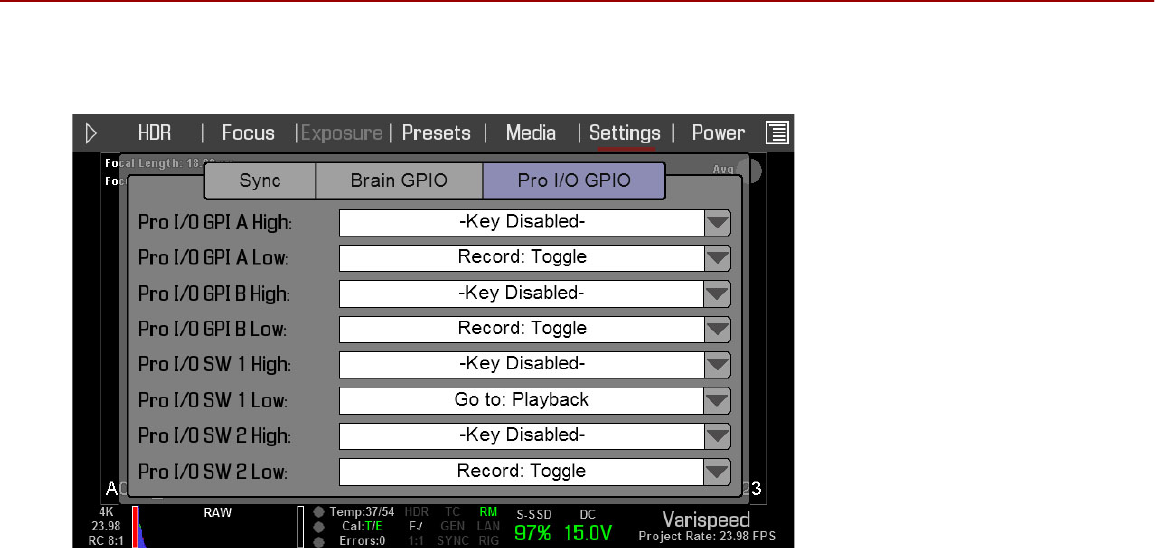The width and height of the screenshot is (1155, 548).
Task: Expand Pro I/O GPI A High dropdown arrow
Action: click(717, 223)
